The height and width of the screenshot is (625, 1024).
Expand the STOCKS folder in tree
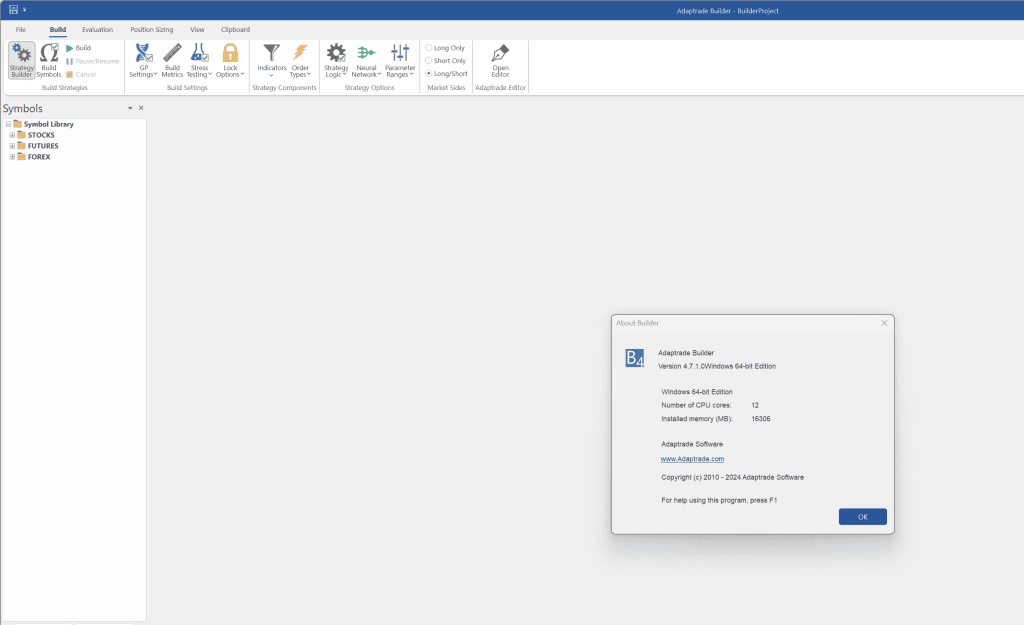pyautogui.click(x=12, y=135)
